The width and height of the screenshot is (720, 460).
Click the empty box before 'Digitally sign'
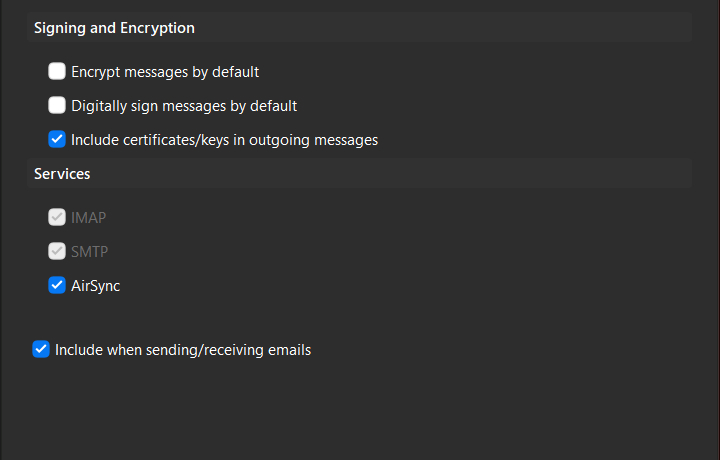point(57,106)
